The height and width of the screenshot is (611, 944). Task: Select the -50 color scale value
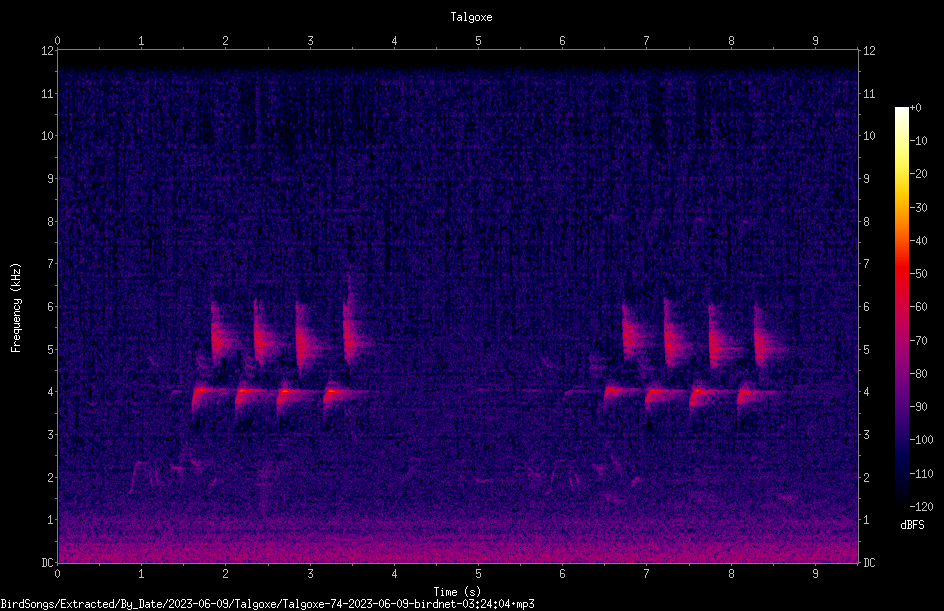click(x=919, y=274)
